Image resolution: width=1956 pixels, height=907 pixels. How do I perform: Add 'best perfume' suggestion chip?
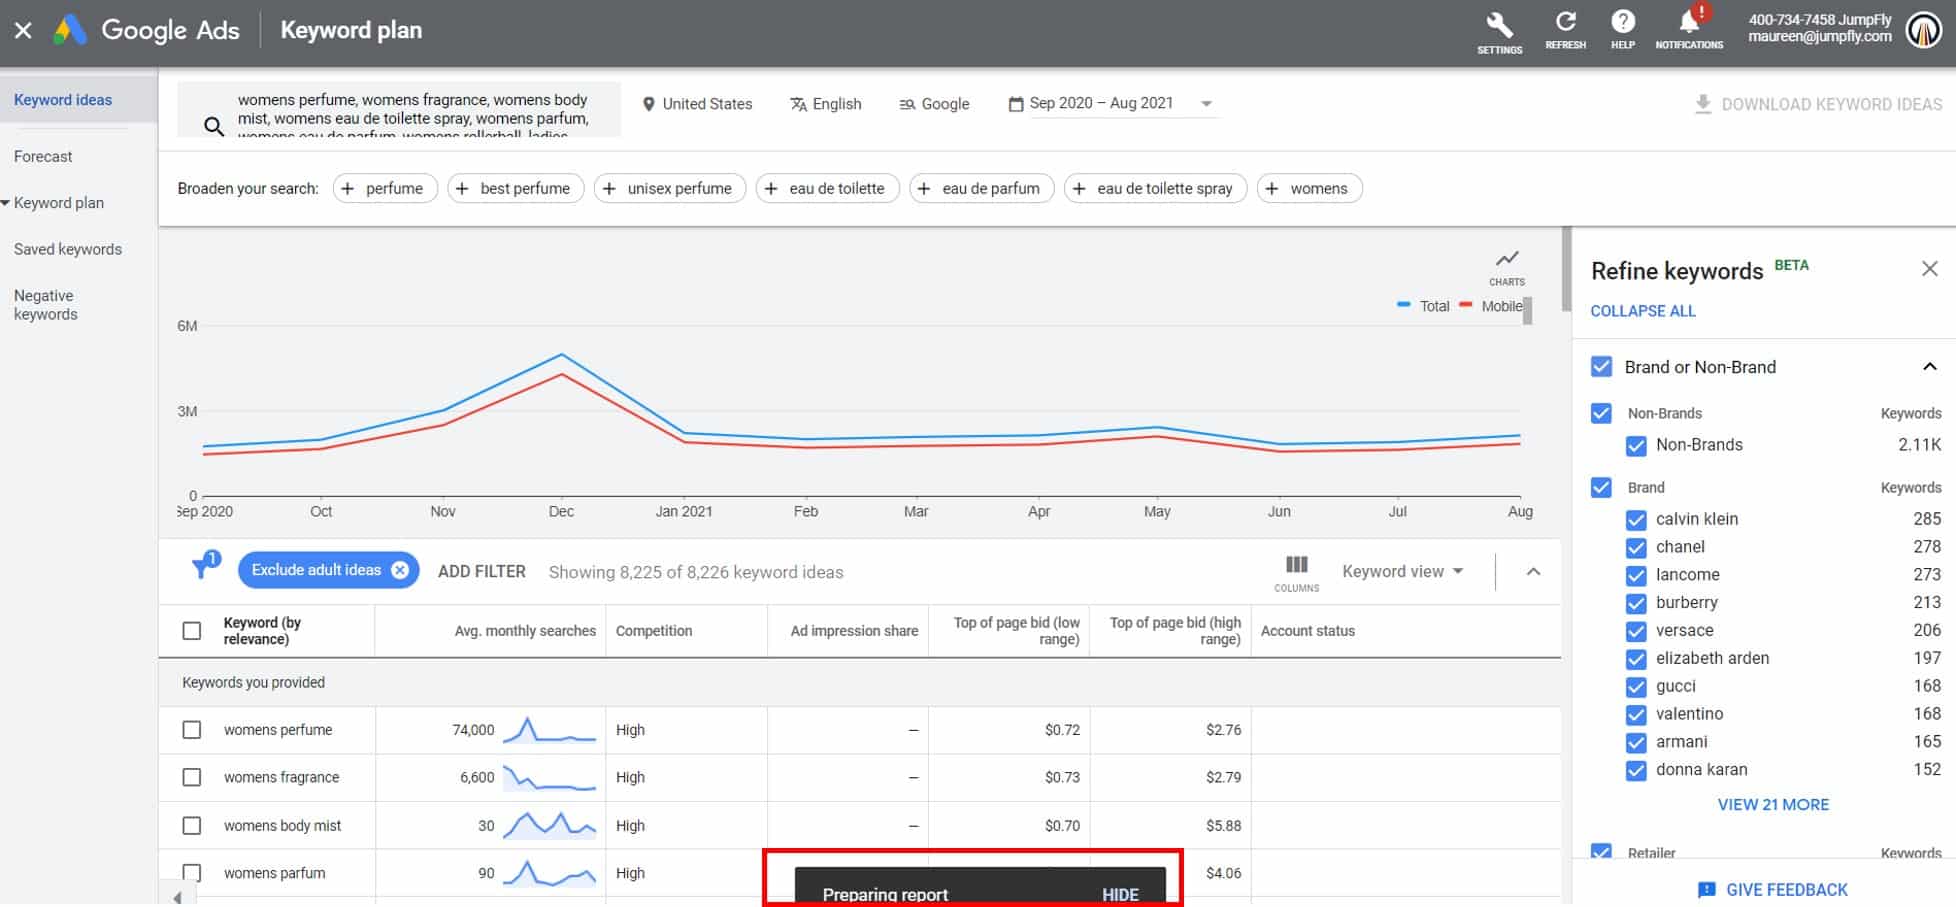(x=516, y=188)
